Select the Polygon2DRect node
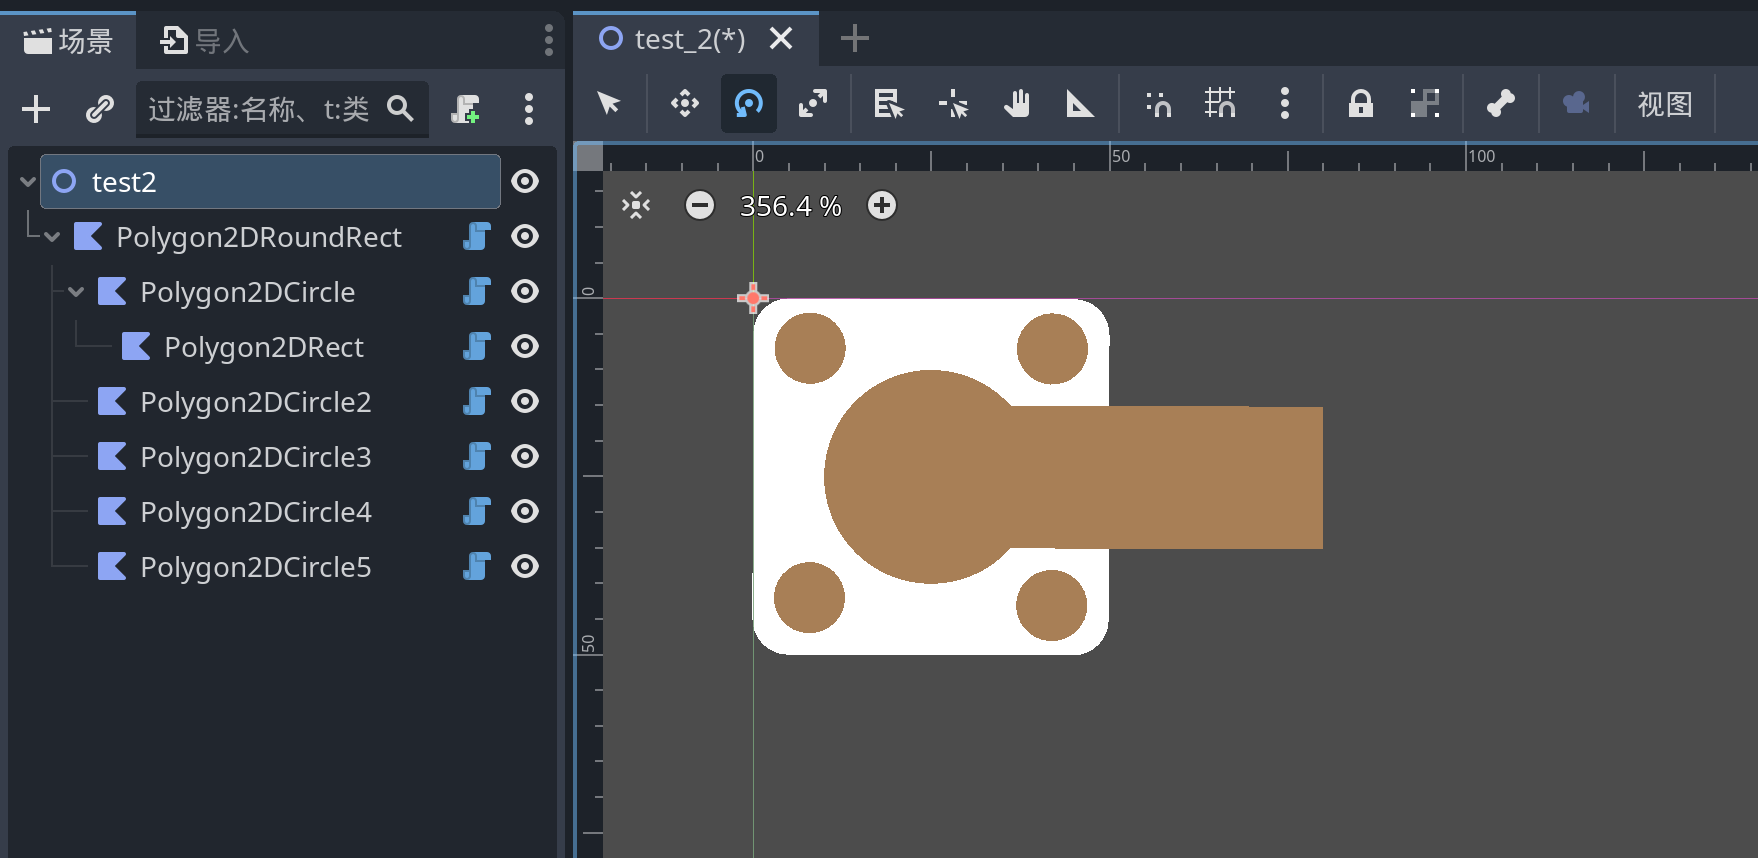This screenshot has height=858, width=1758. (264, 347)
